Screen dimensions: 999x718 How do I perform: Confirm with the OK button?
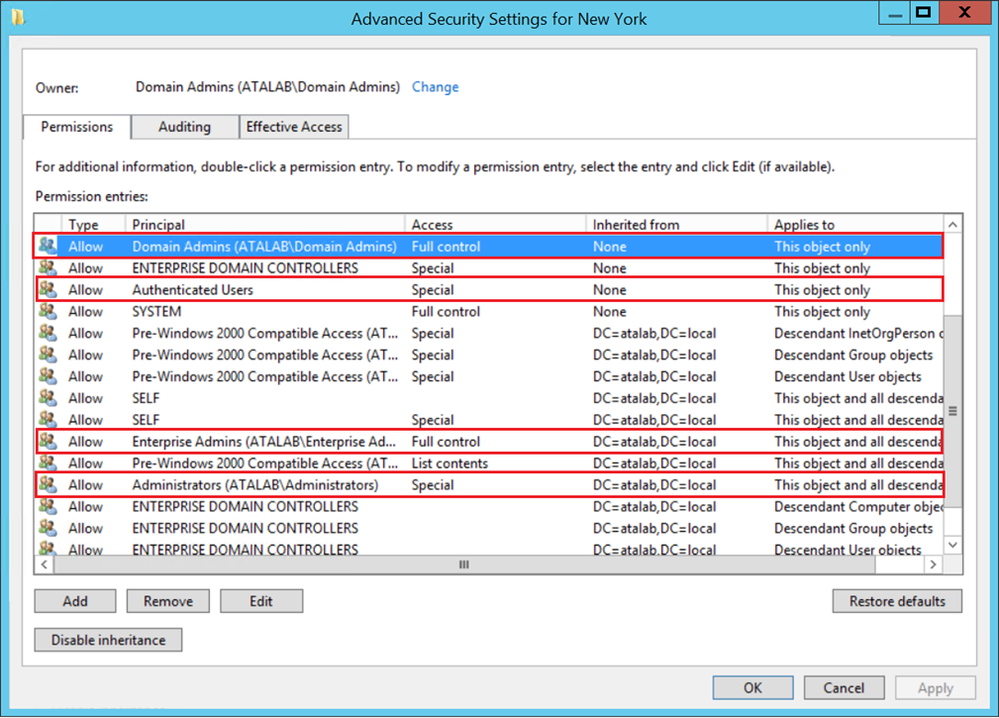pos(752,687)
